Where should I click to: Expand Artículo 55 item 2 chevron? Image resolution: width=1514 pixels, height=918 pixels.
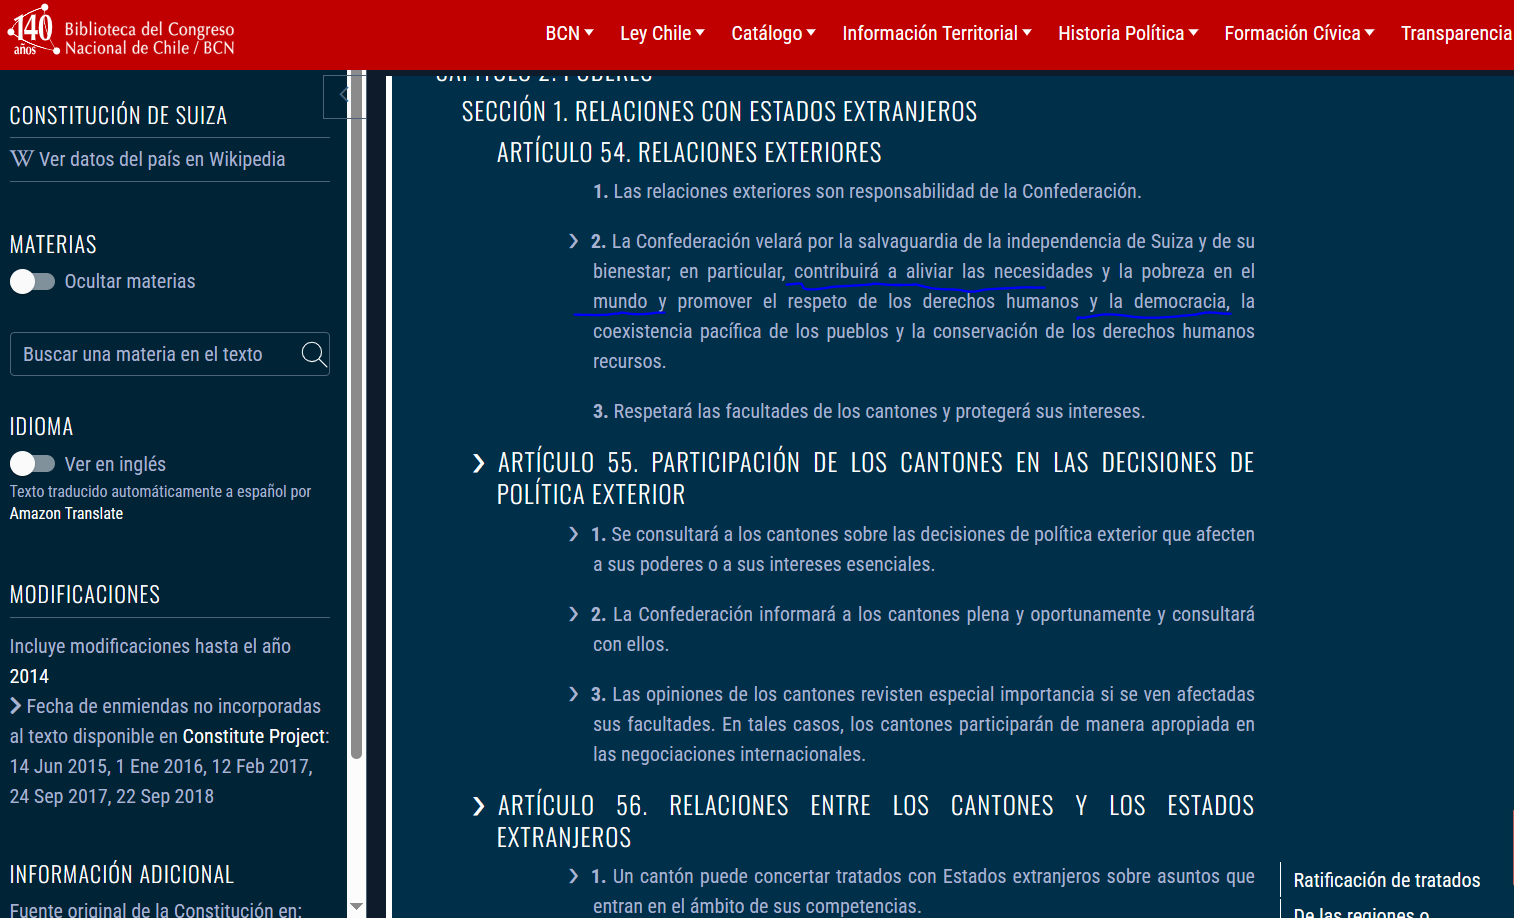click(573, 614)
